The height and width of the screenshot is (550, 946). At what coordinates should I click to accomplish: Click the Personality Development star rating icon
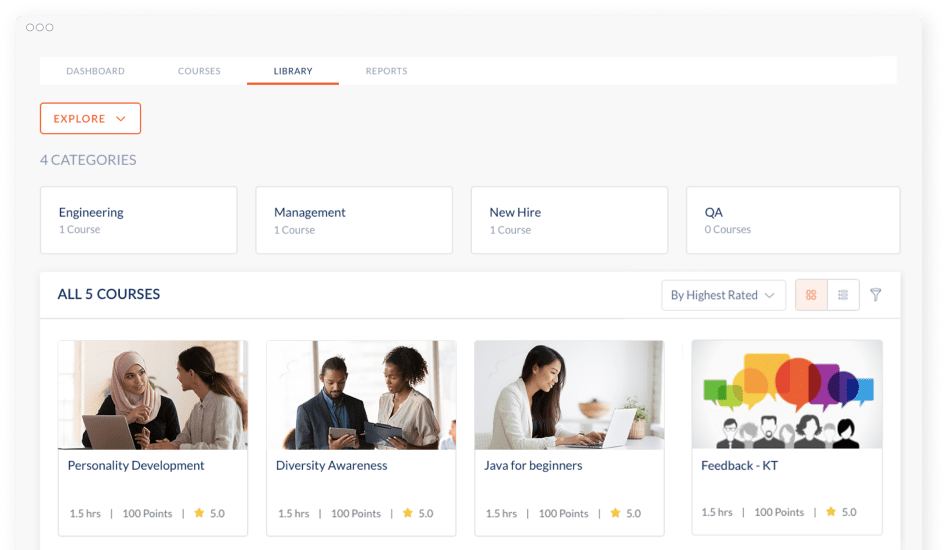coord(199,513)
